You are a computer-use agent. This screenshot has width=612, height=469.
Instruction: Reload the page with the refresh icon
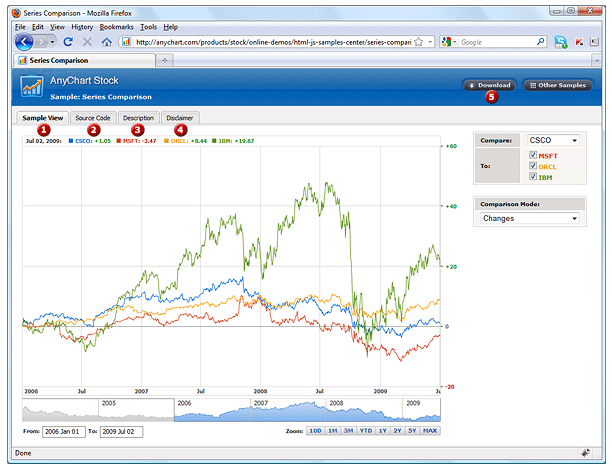click(68, 42)
